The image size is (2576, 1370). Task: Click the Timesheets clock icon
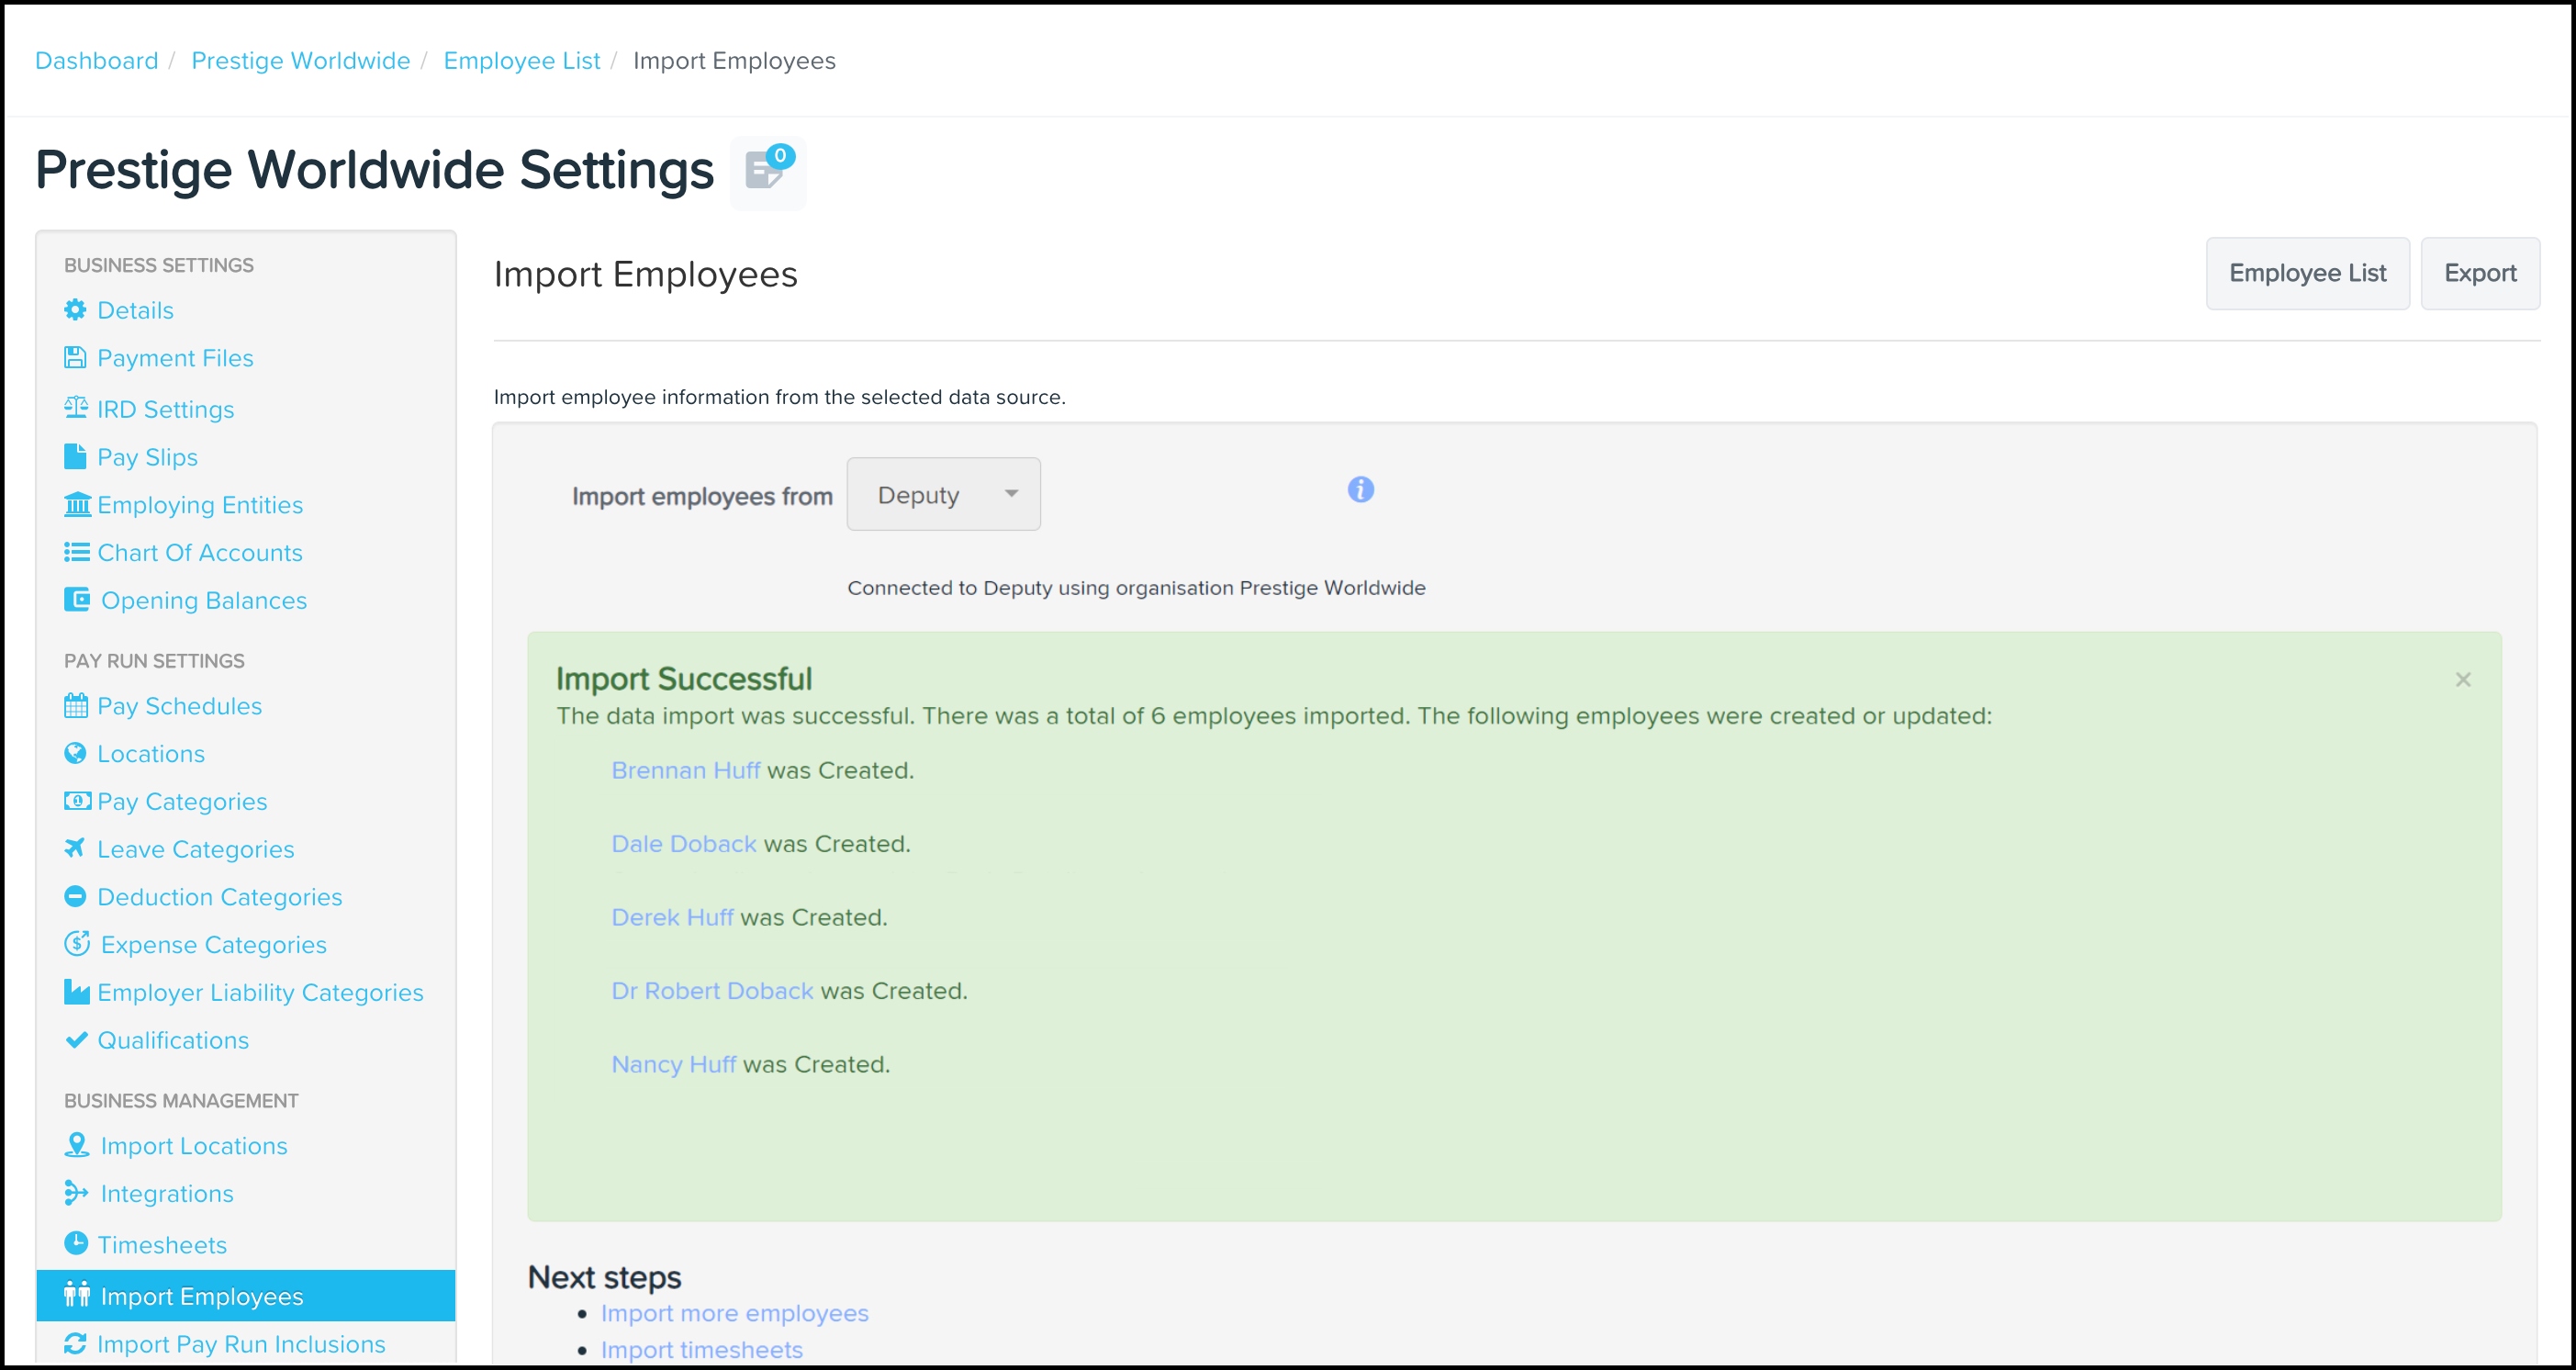point(76,1243)
